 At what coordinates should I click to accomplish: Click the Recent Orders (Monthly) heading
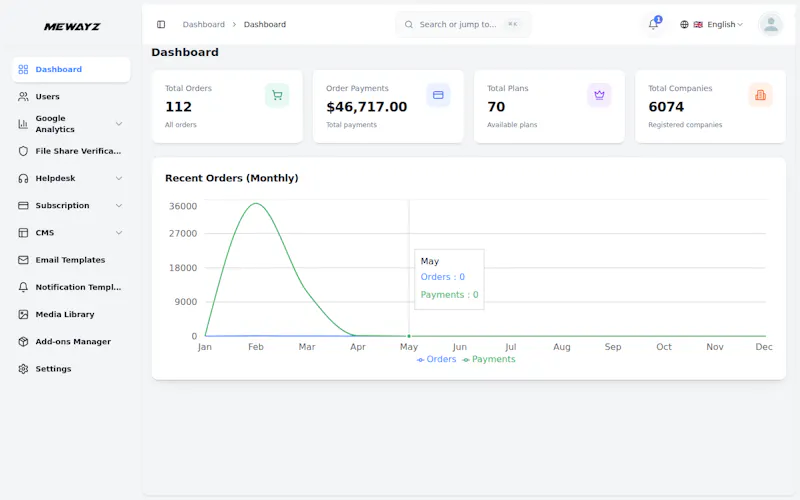click(232, 178)
